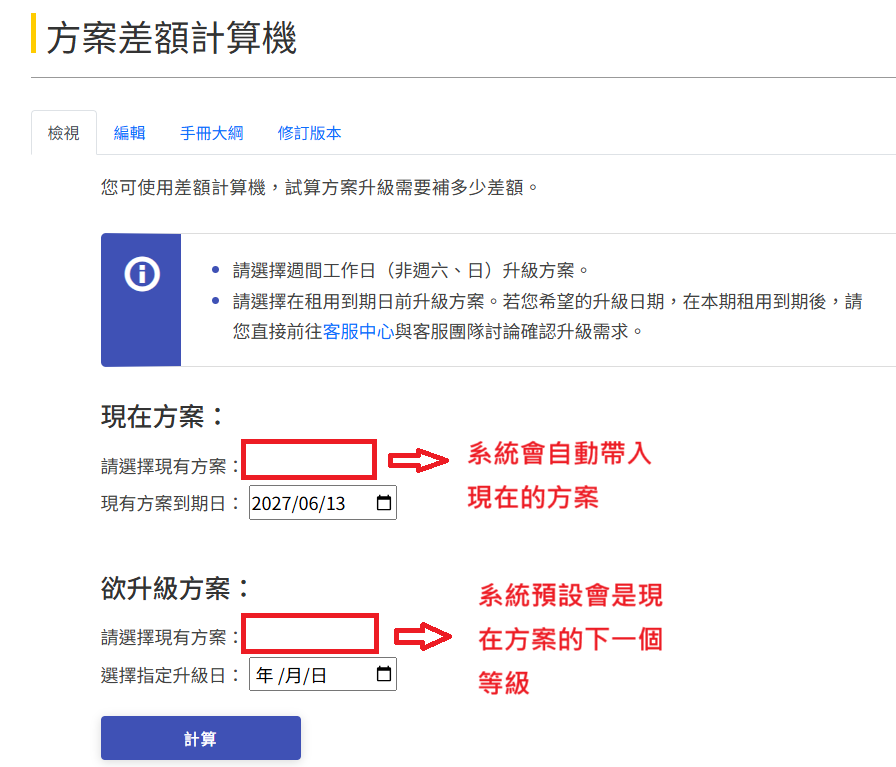The width and height of the screenshot is (896, 767).
Task: Click the 計算 button
Action: (201, 738)
